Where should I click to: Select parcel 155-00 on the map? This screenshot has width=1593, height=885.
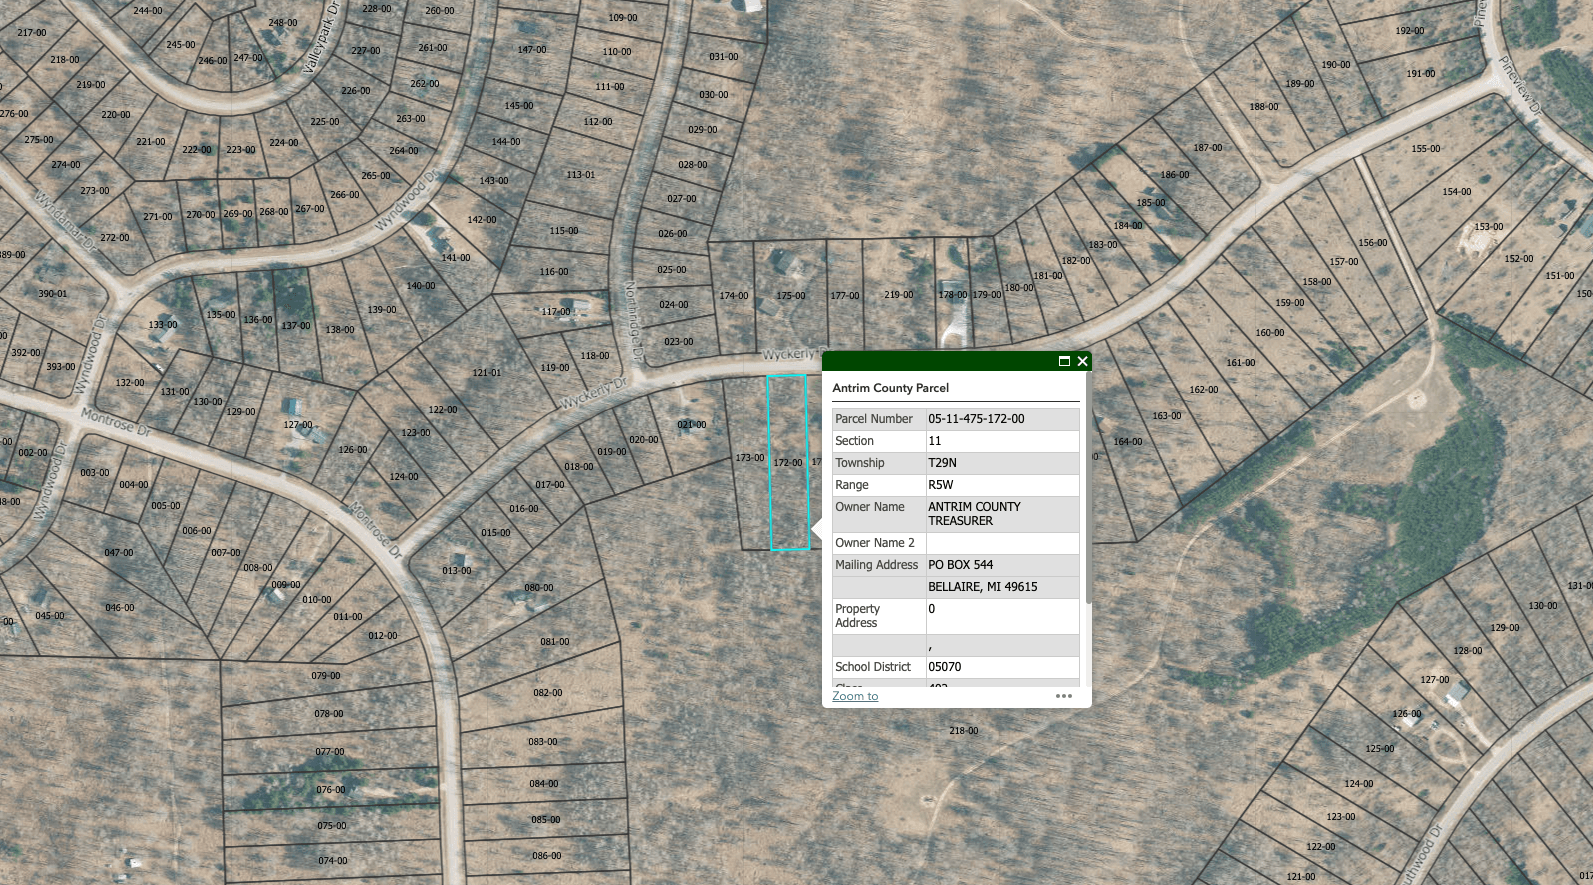point(1426,149)
